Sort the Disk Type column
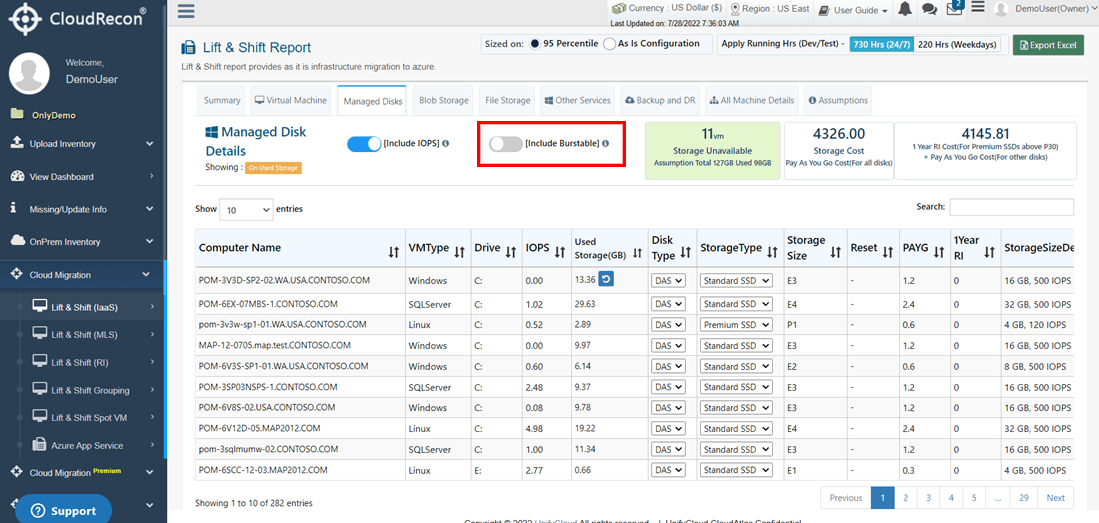 685,253
